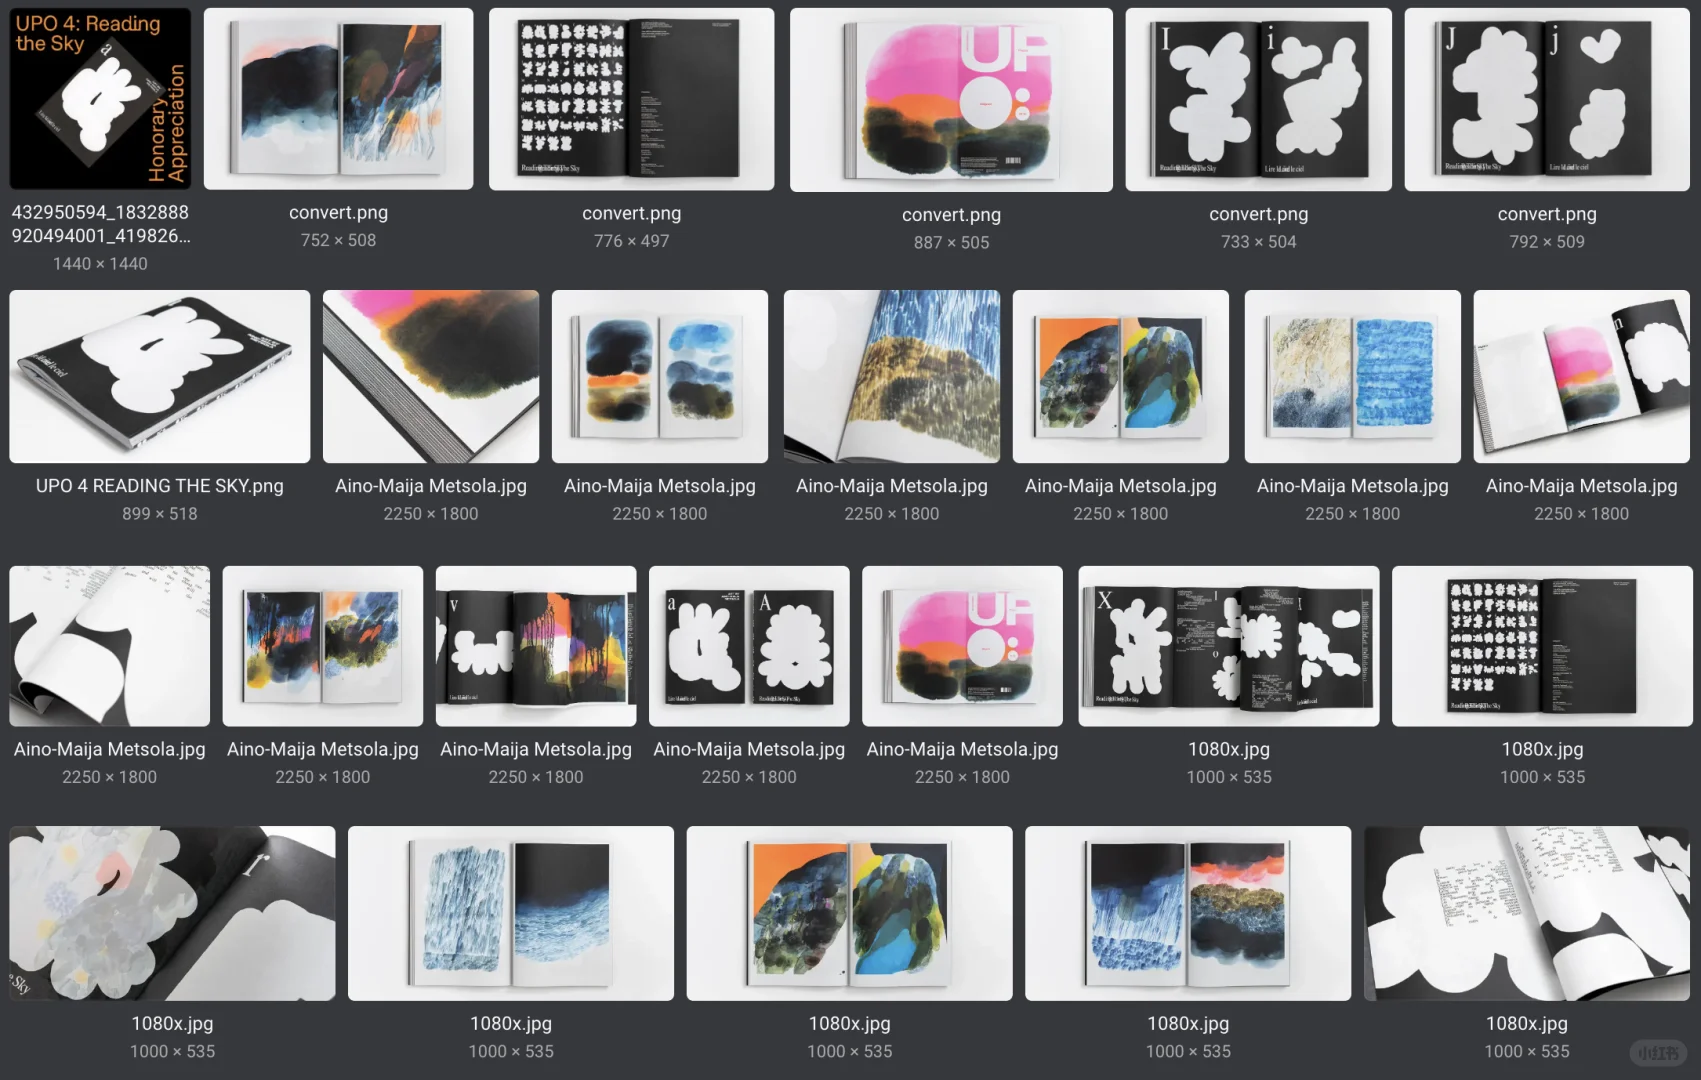Click the '733 × 504' dimension label

[x=1258, y=242]
